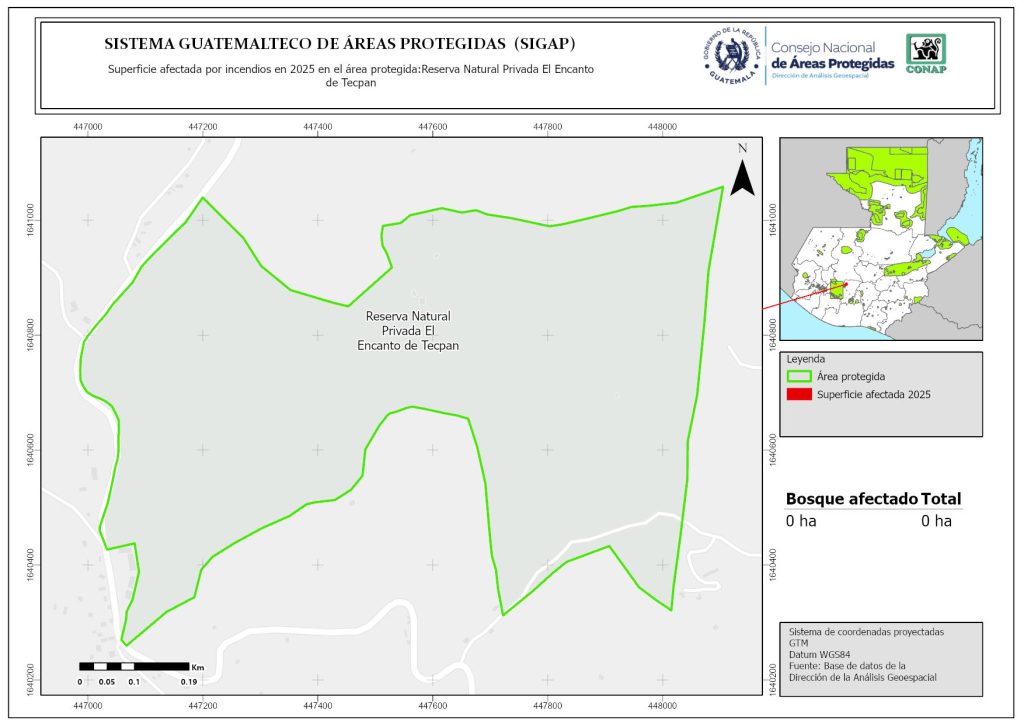
Task: Select the red Superficie afectada 2025 swatch
Action: [798, 395]
